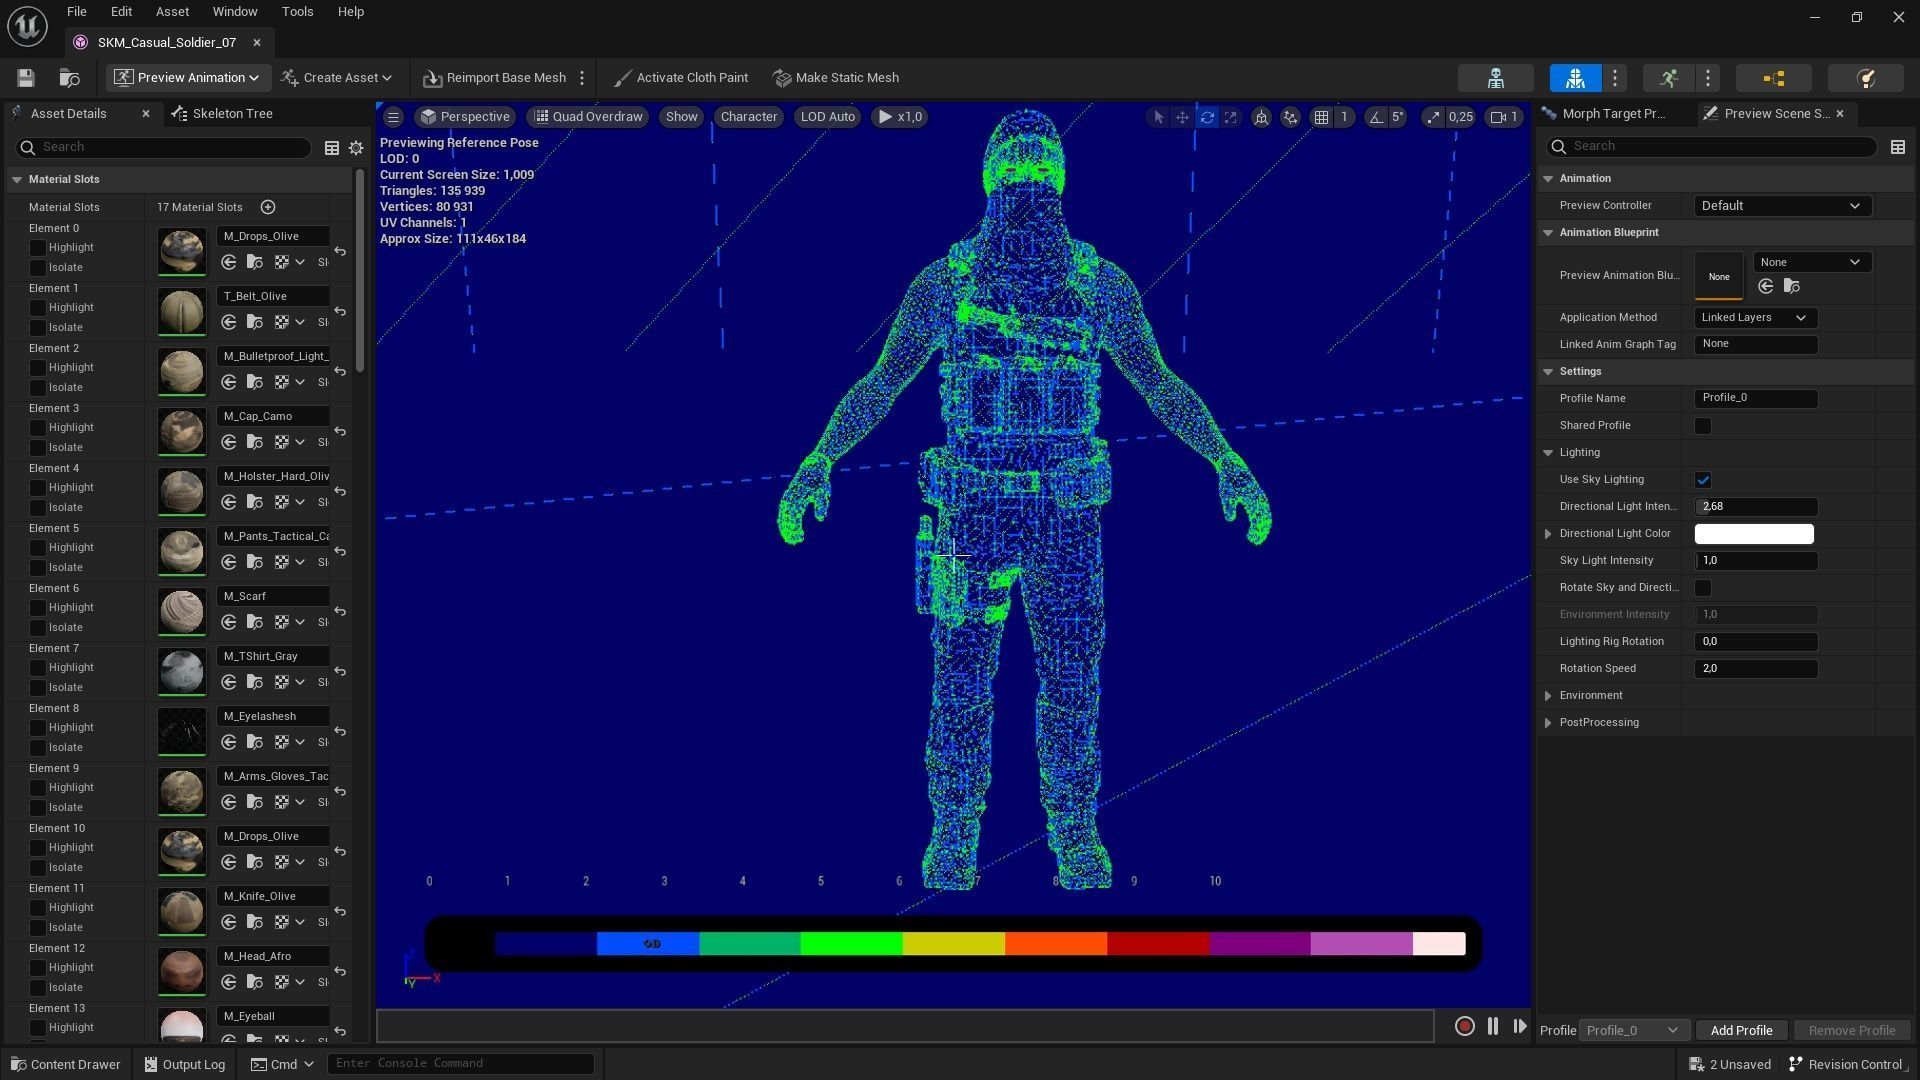
Task: Open the Asset menu
Action: pos(172,12)
